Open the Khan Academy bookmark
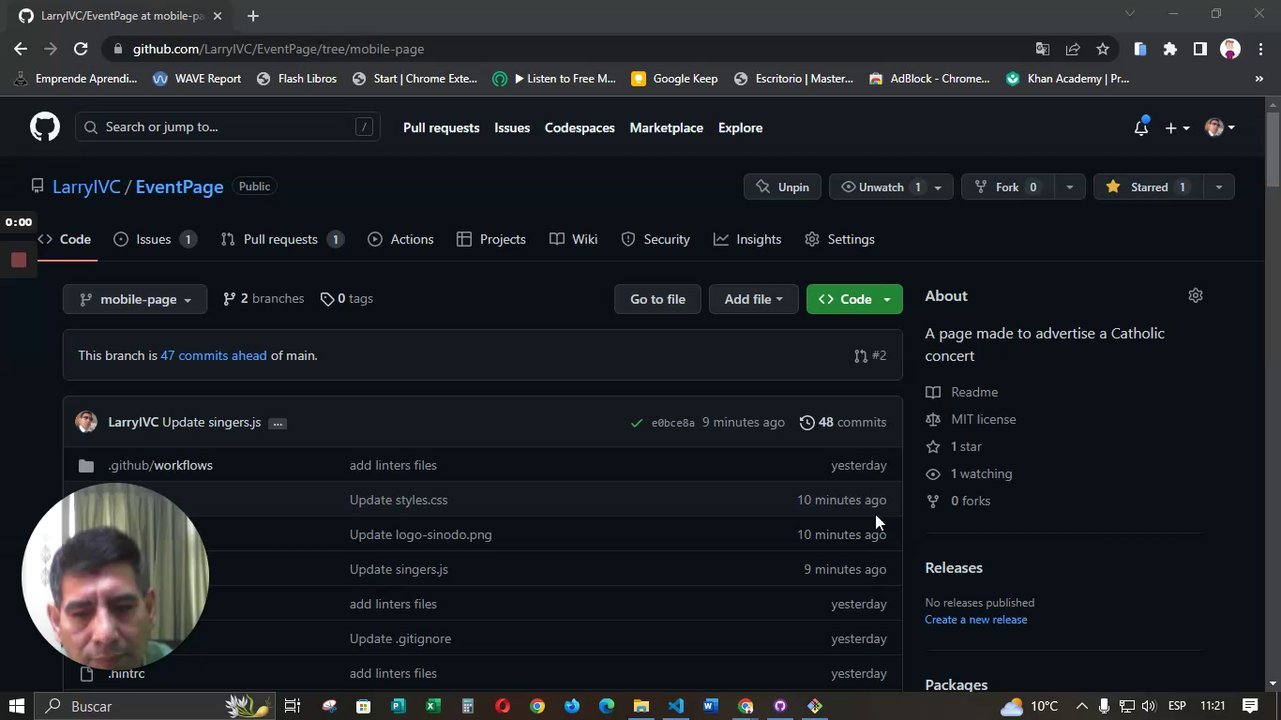This screenshot has height=720, width=1281. [x=1067, y=78]
